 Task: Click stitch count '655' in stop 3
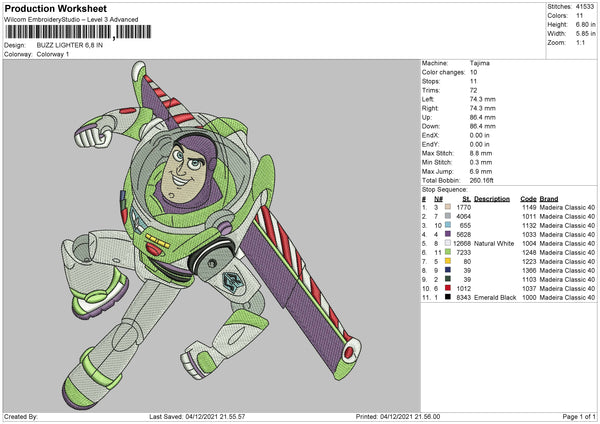click(x=466, y=225)
